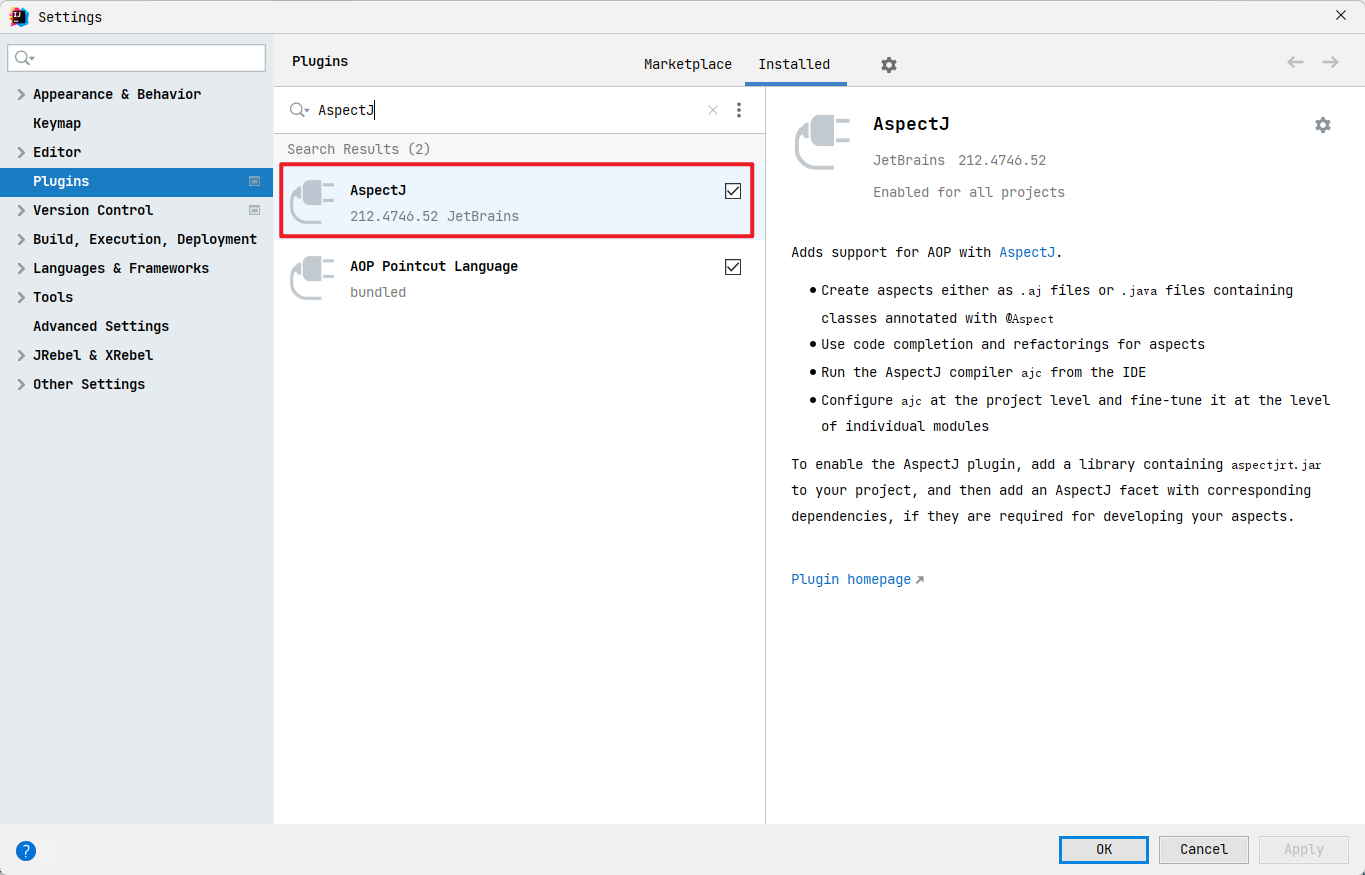Click the AspectJ title in details pane
The height and width of the screenshot is (875, 1365).
pyautogui.click(x=911, y=124)
